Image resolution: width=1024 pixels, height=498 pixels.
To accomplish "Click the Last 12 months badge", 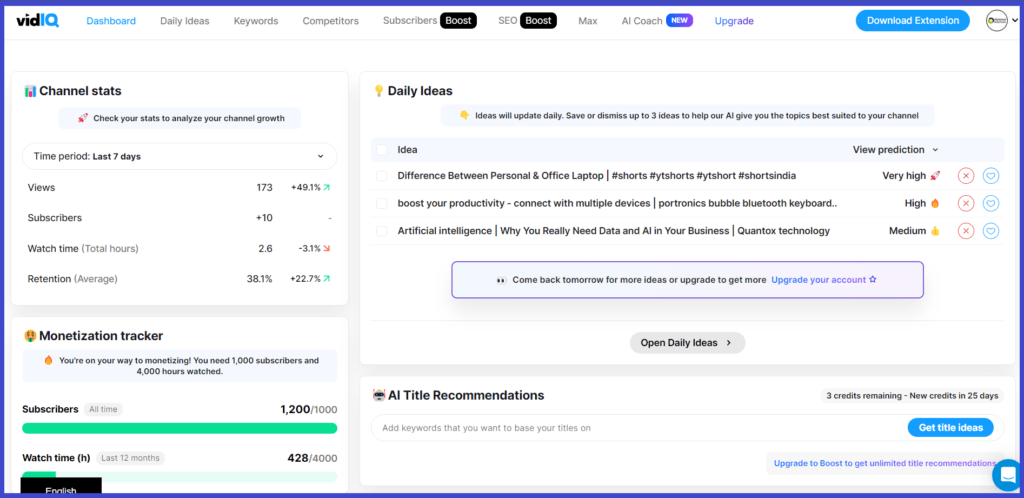I will click(x=131, y=458).
